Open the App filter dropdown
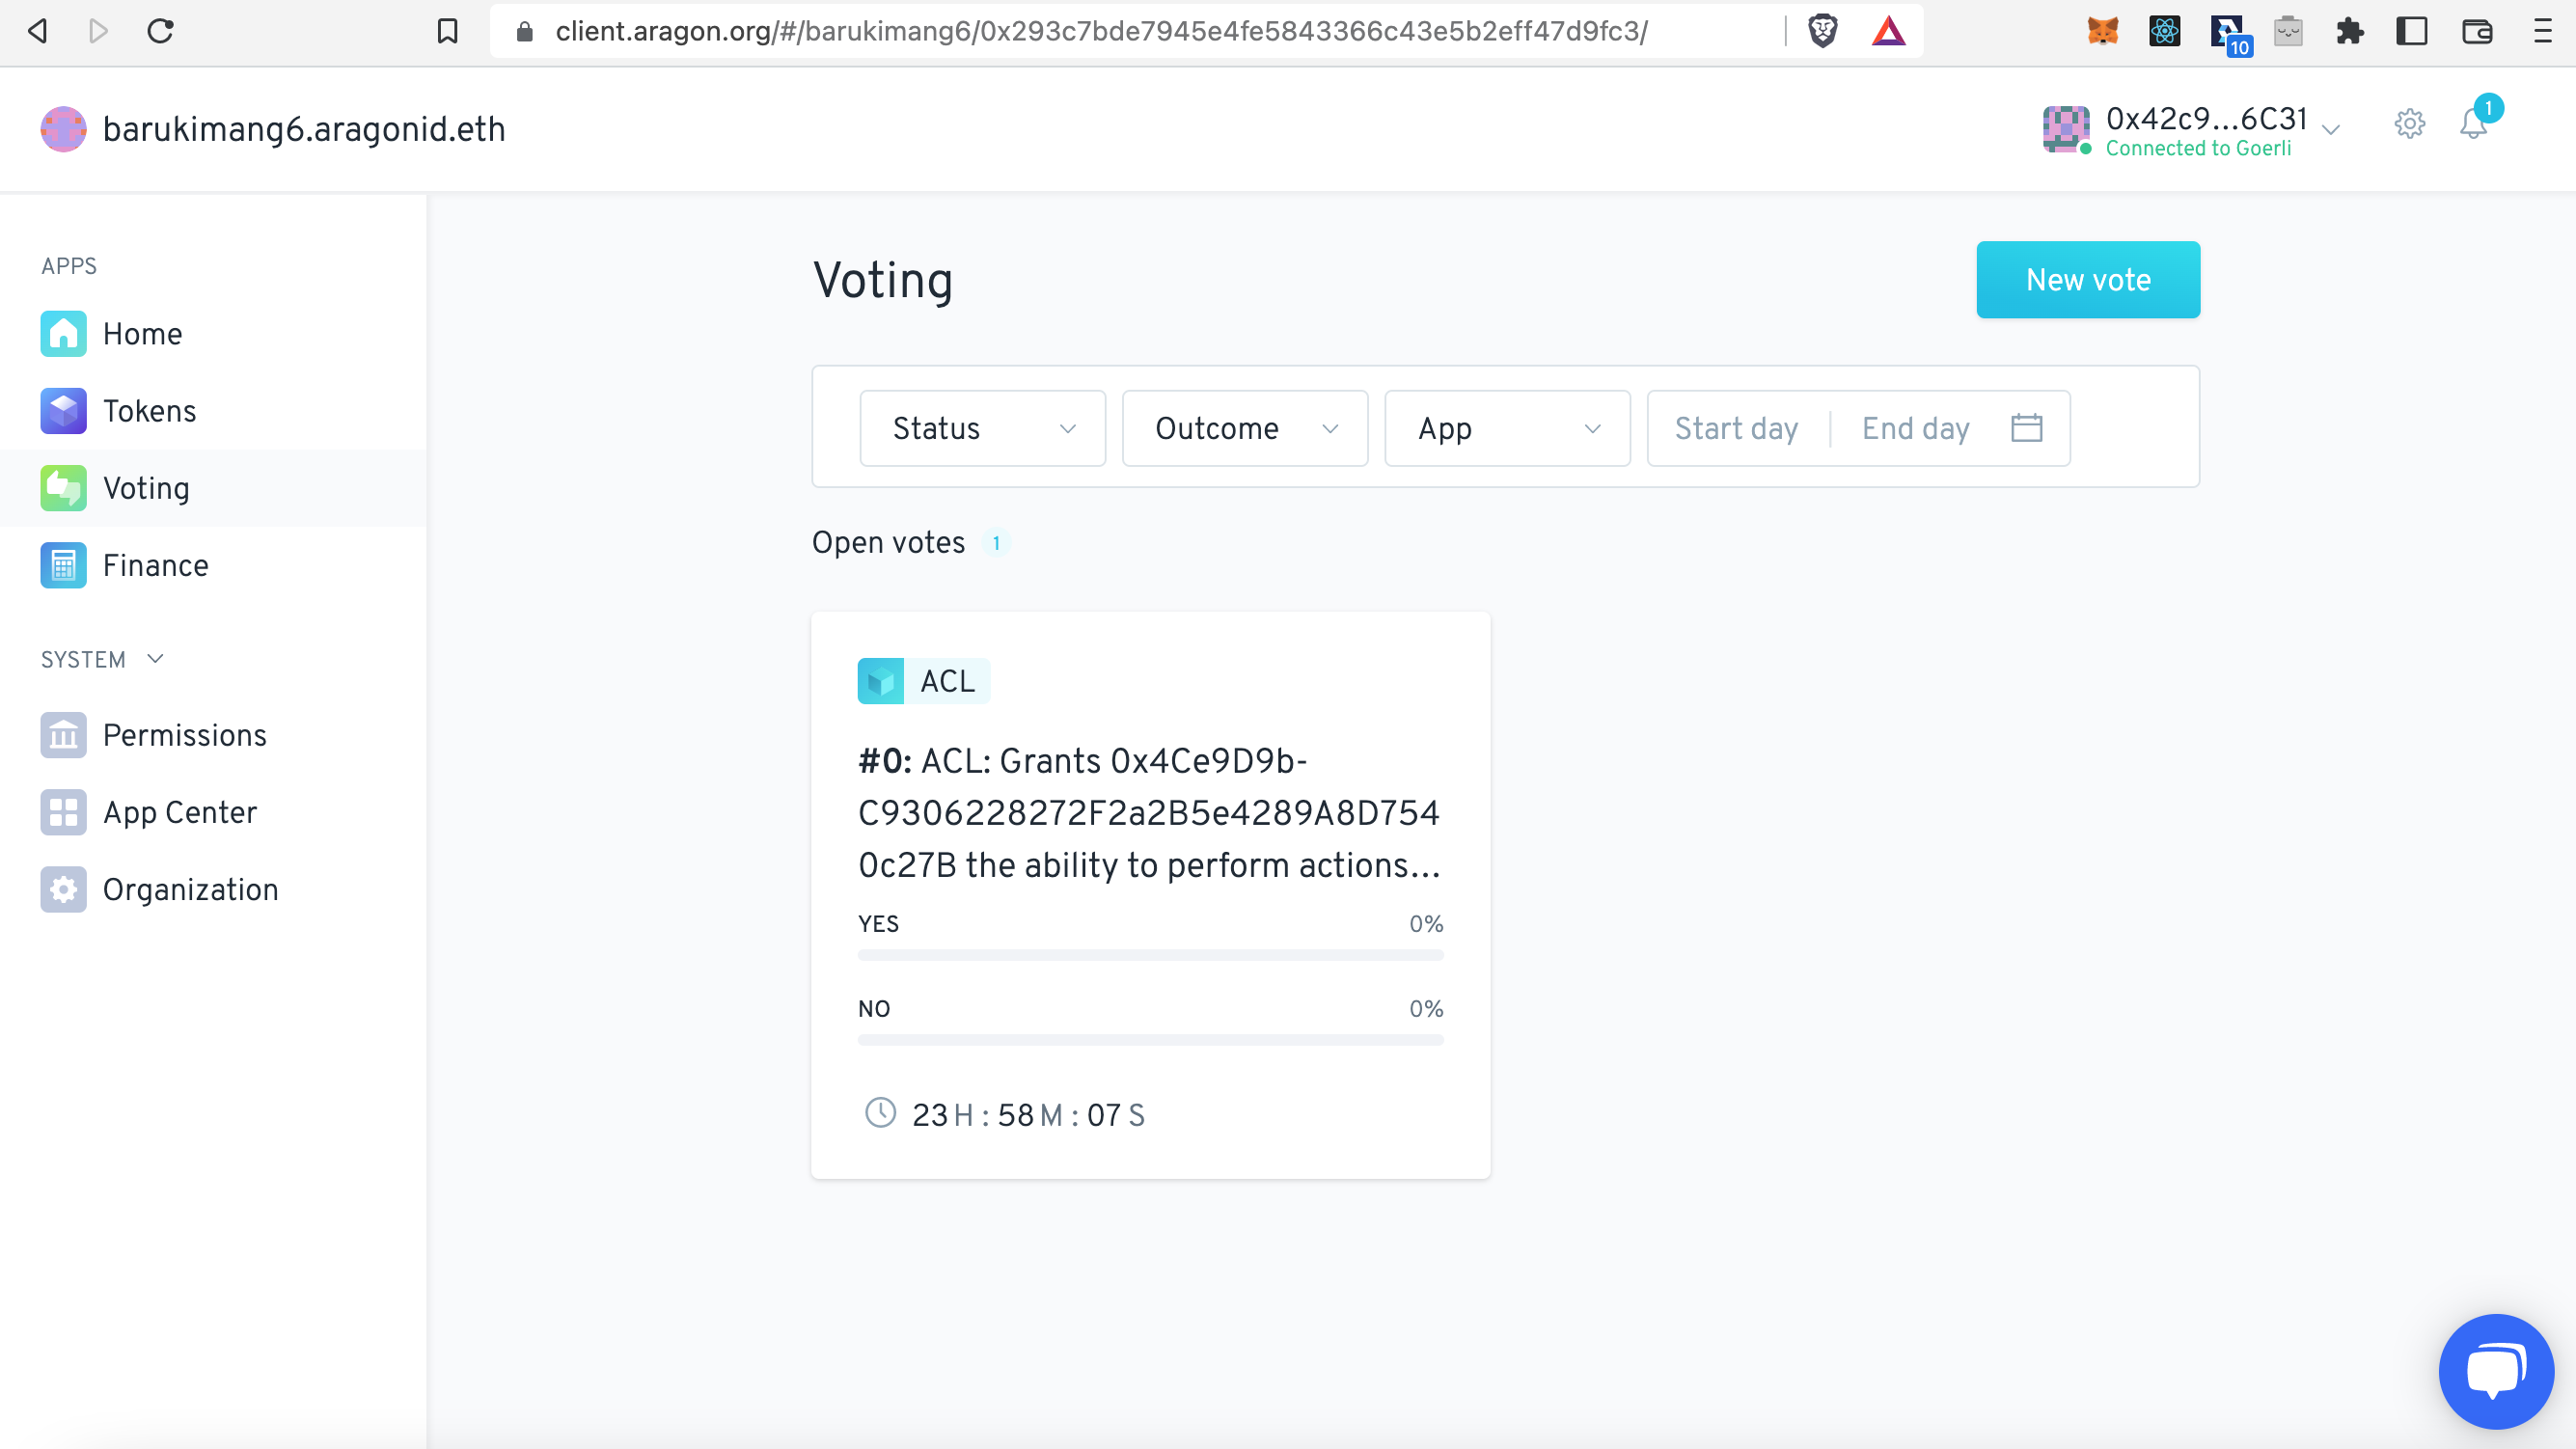 [1507, 428]
